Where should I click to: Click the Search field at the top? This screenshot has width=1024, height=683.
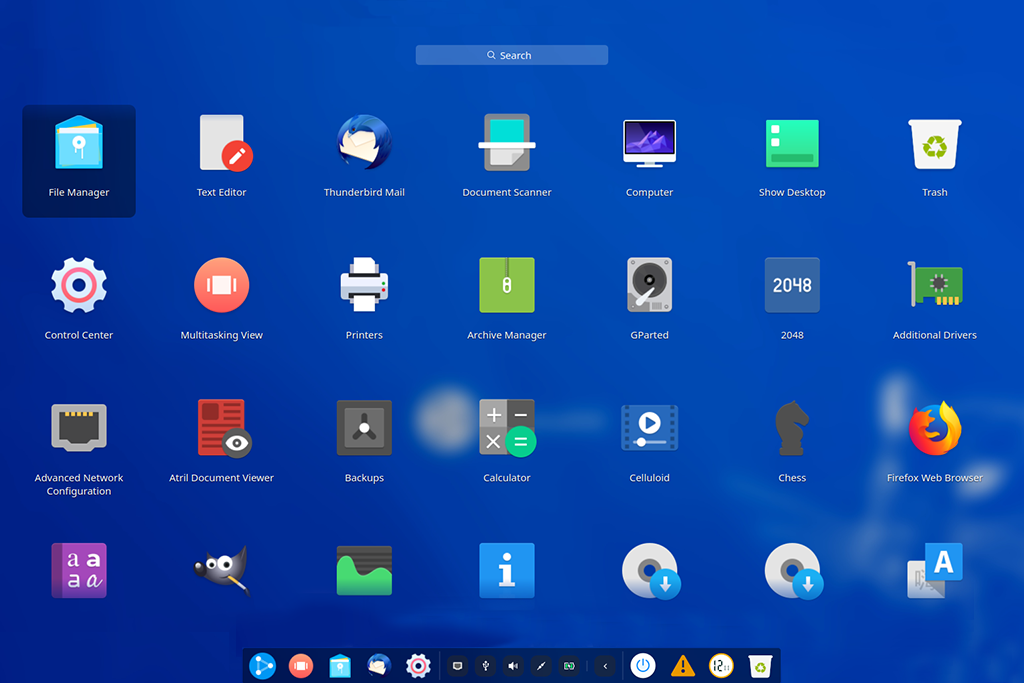click(511, 55)
